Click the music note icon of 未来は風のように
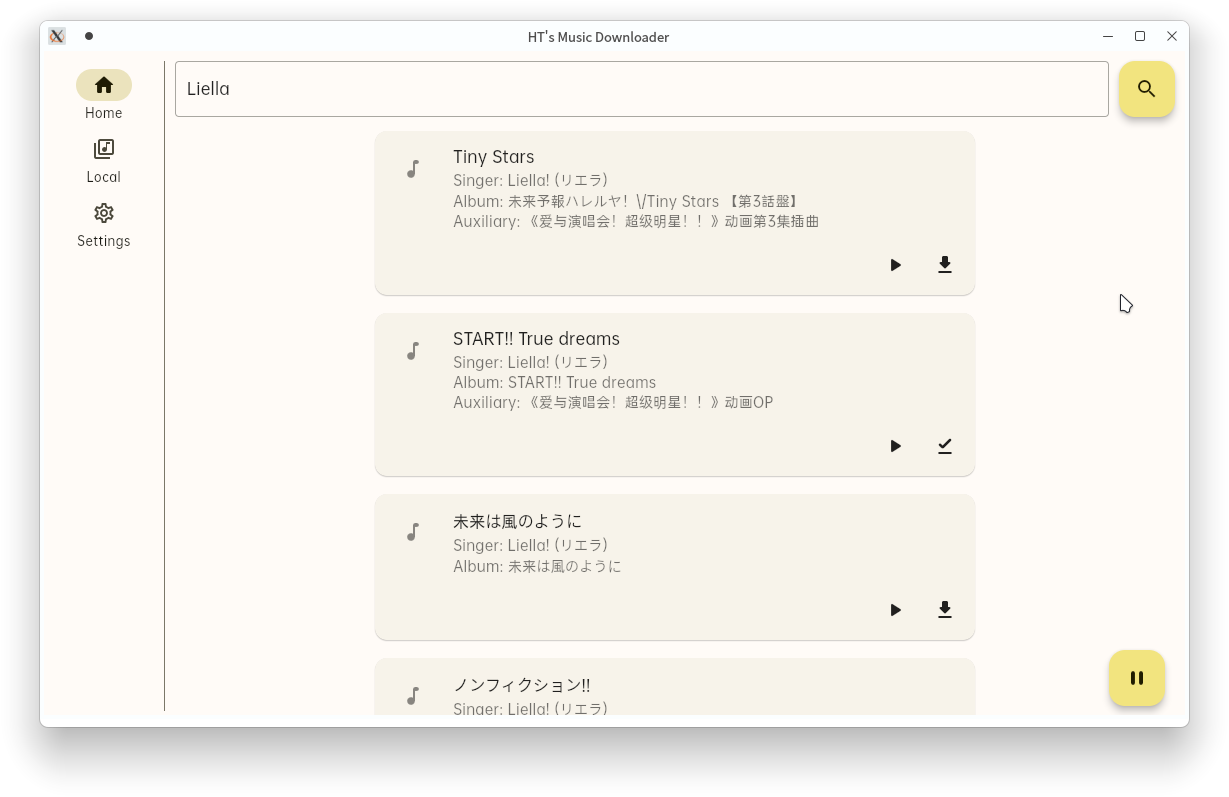This screenshot has width=1229, height=797. coord(412,532)
